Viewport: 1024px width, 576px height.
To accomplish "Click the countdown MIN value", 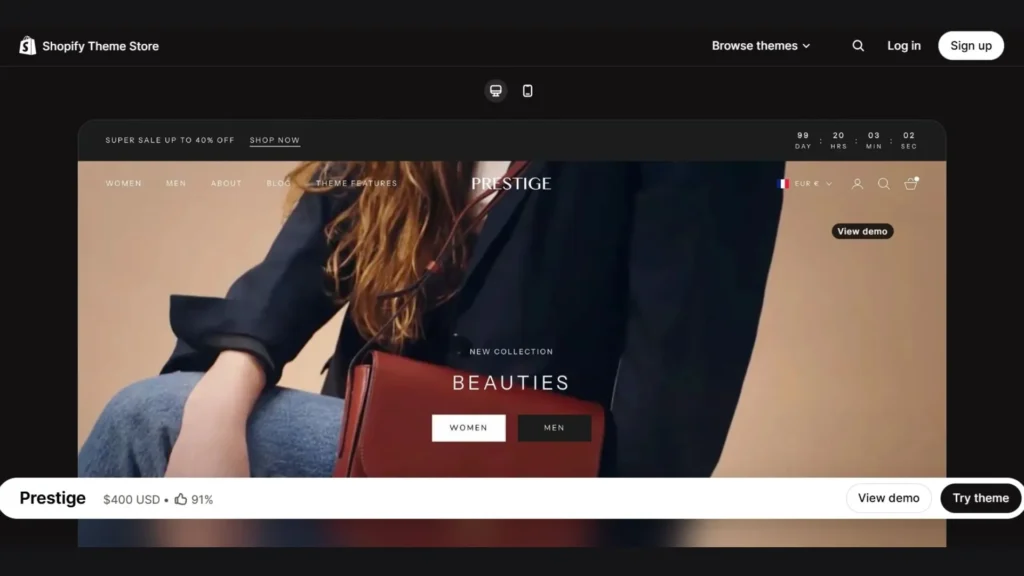I will (874, 136).
